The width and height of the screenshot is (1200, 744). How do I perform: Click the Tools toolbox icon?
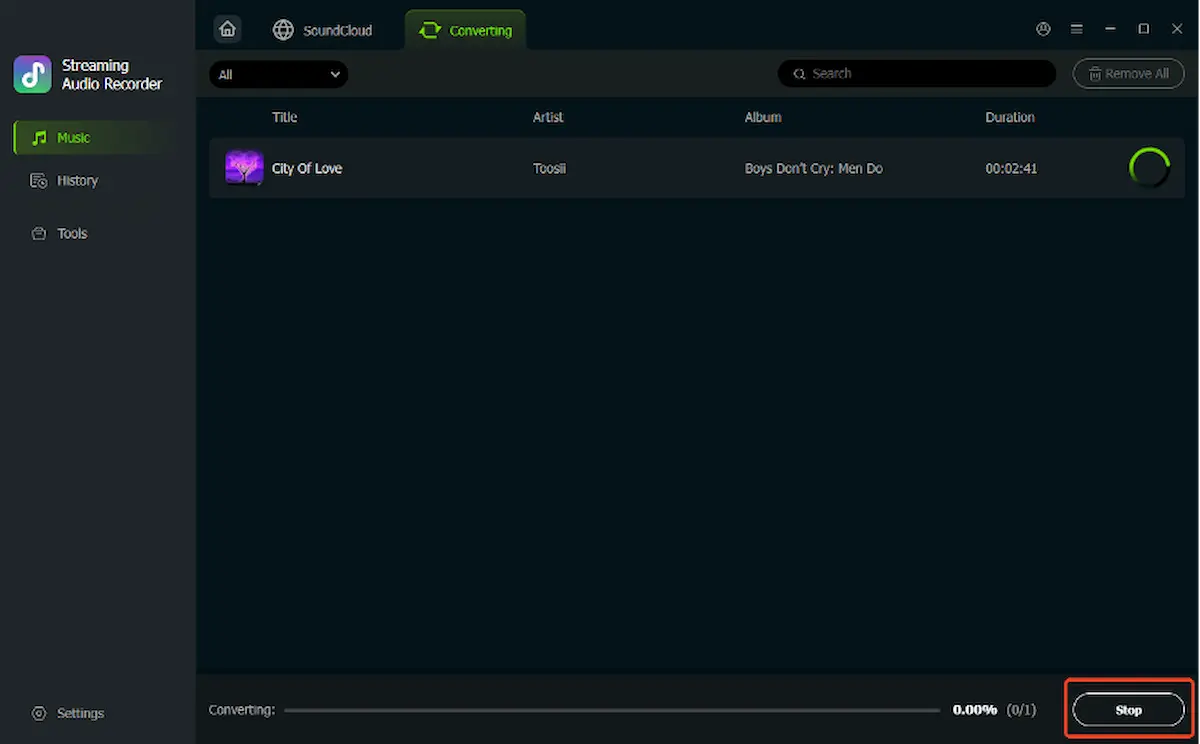tap(39, 233)
